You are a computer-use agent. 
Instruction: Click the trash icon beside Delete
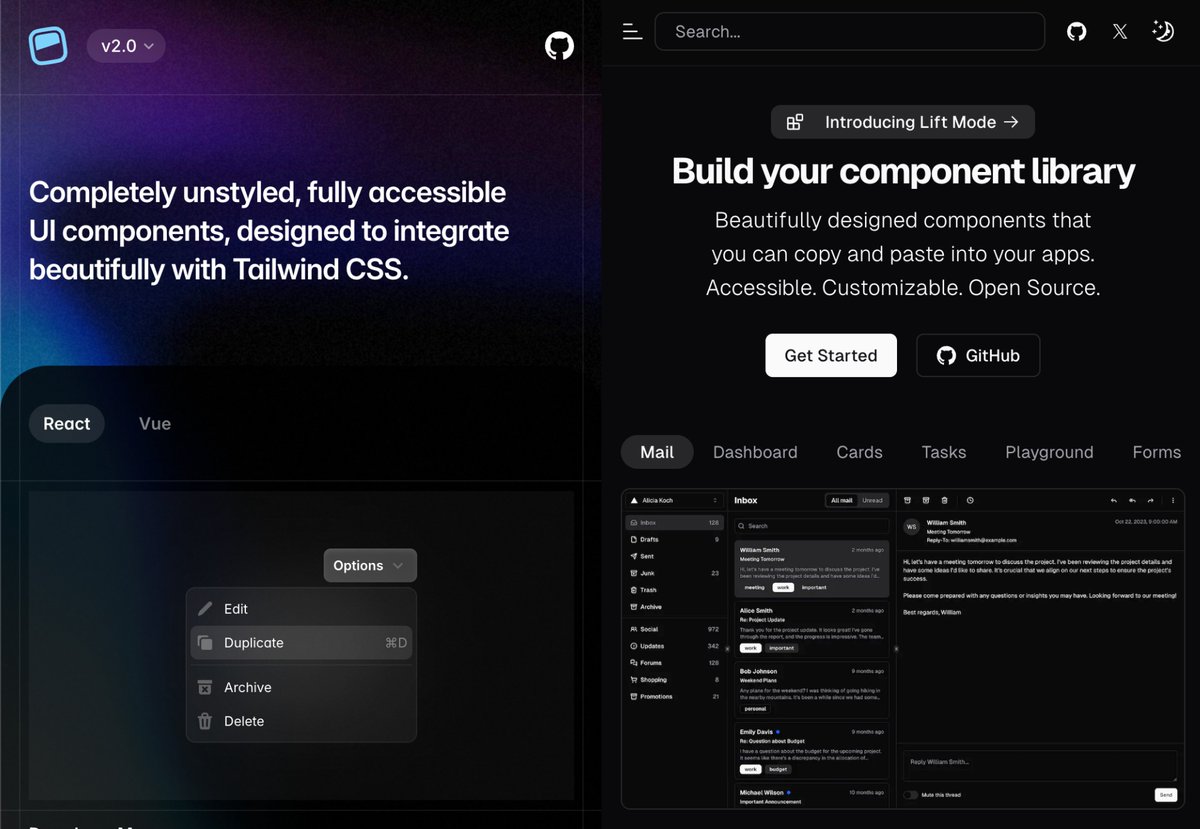(205, 721)
